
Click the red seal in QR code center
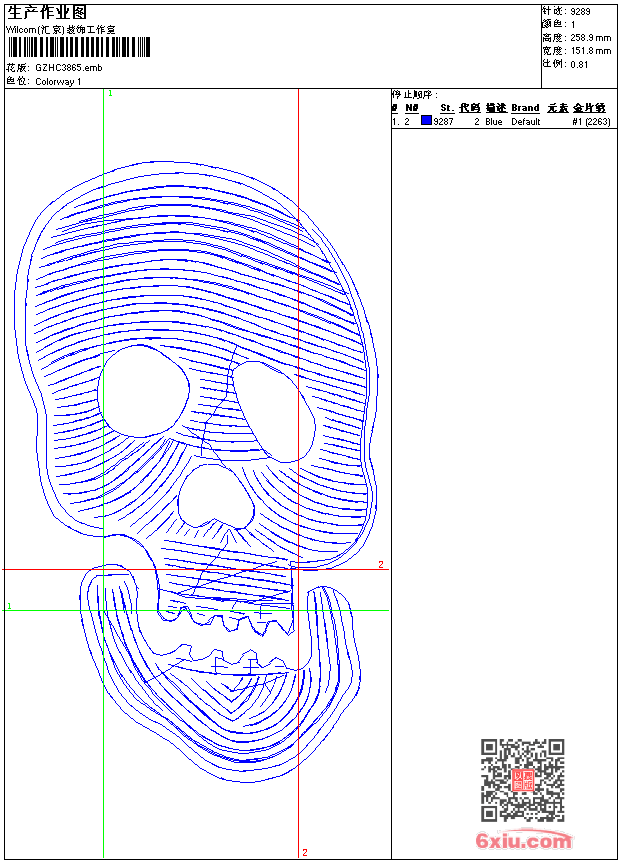point(522,781)
